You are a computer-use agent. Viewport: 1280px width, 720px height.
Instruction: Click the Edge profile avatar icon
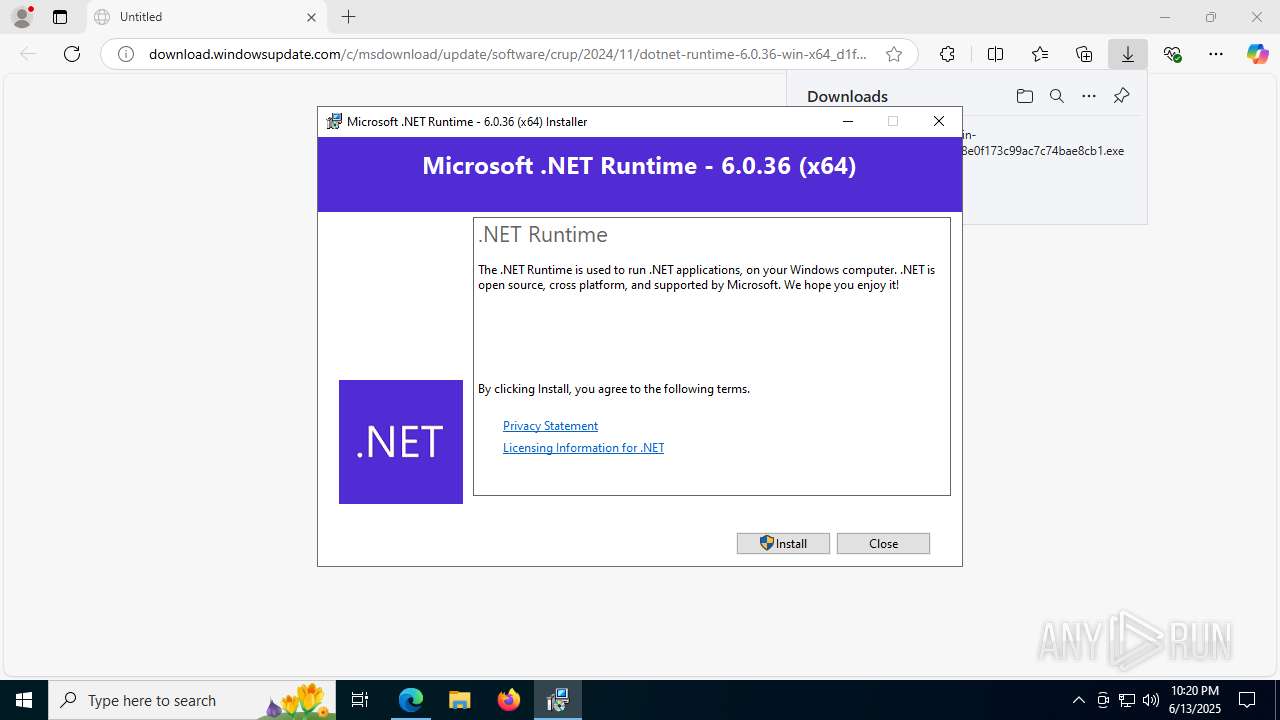tap(22, 17)
